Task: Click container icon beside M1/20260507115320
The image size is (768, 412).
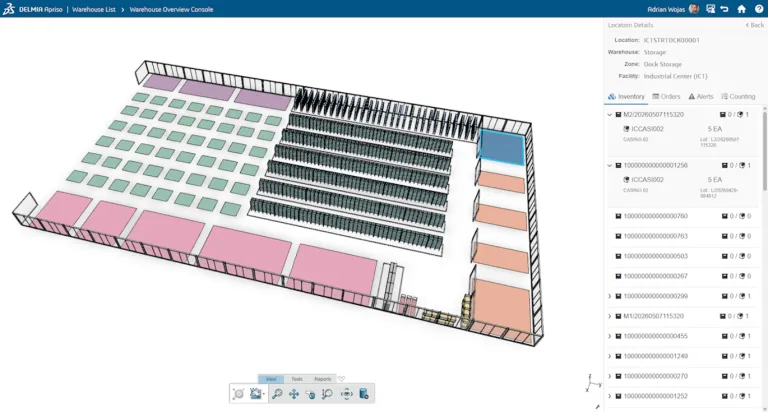Action: coord(618,316)
